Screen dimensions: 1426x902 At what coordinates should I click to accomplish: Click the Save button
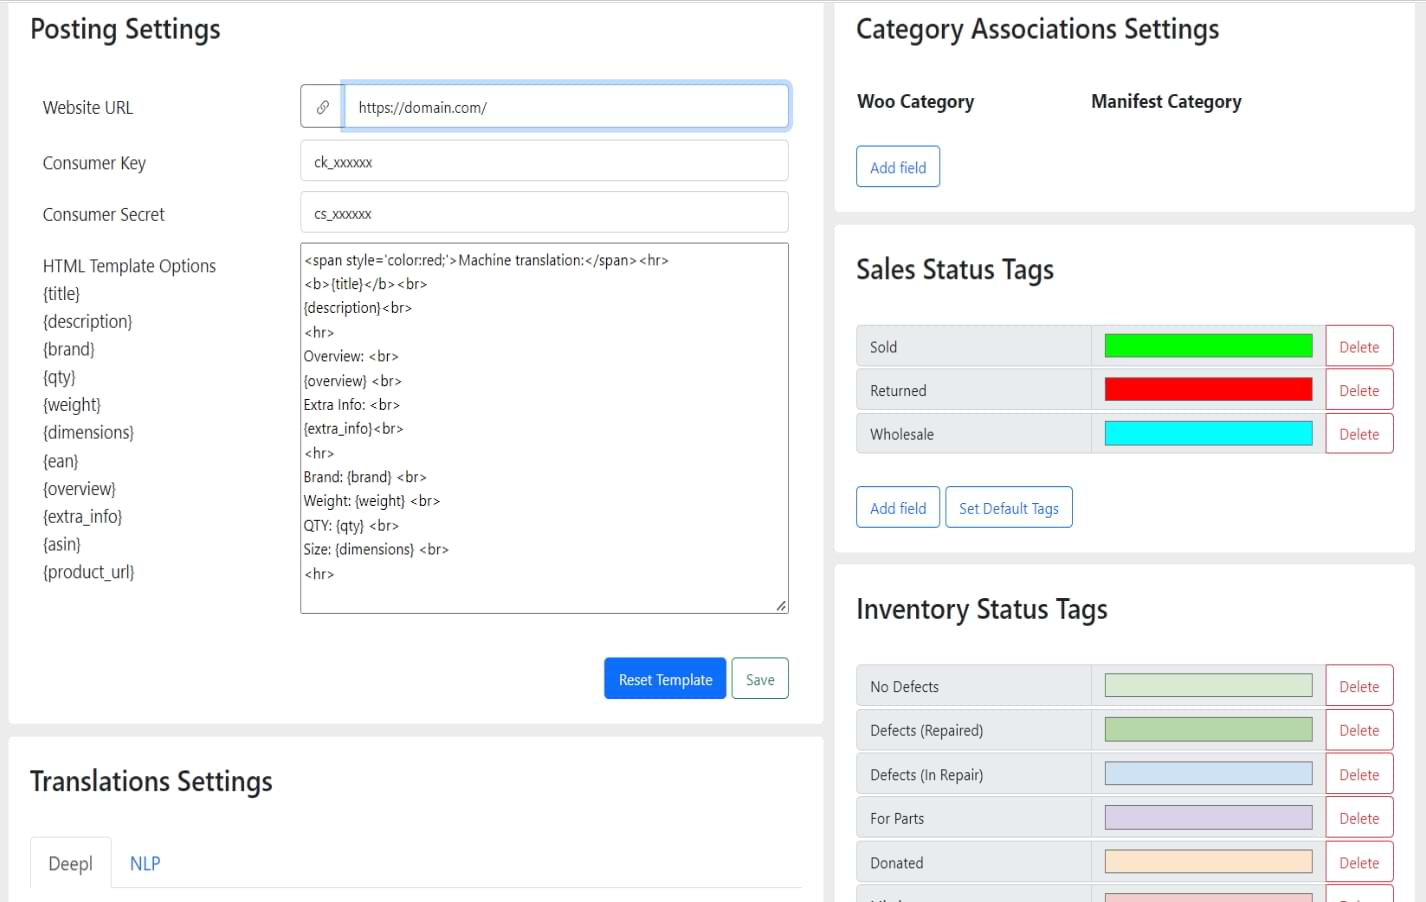click(759, 679)
